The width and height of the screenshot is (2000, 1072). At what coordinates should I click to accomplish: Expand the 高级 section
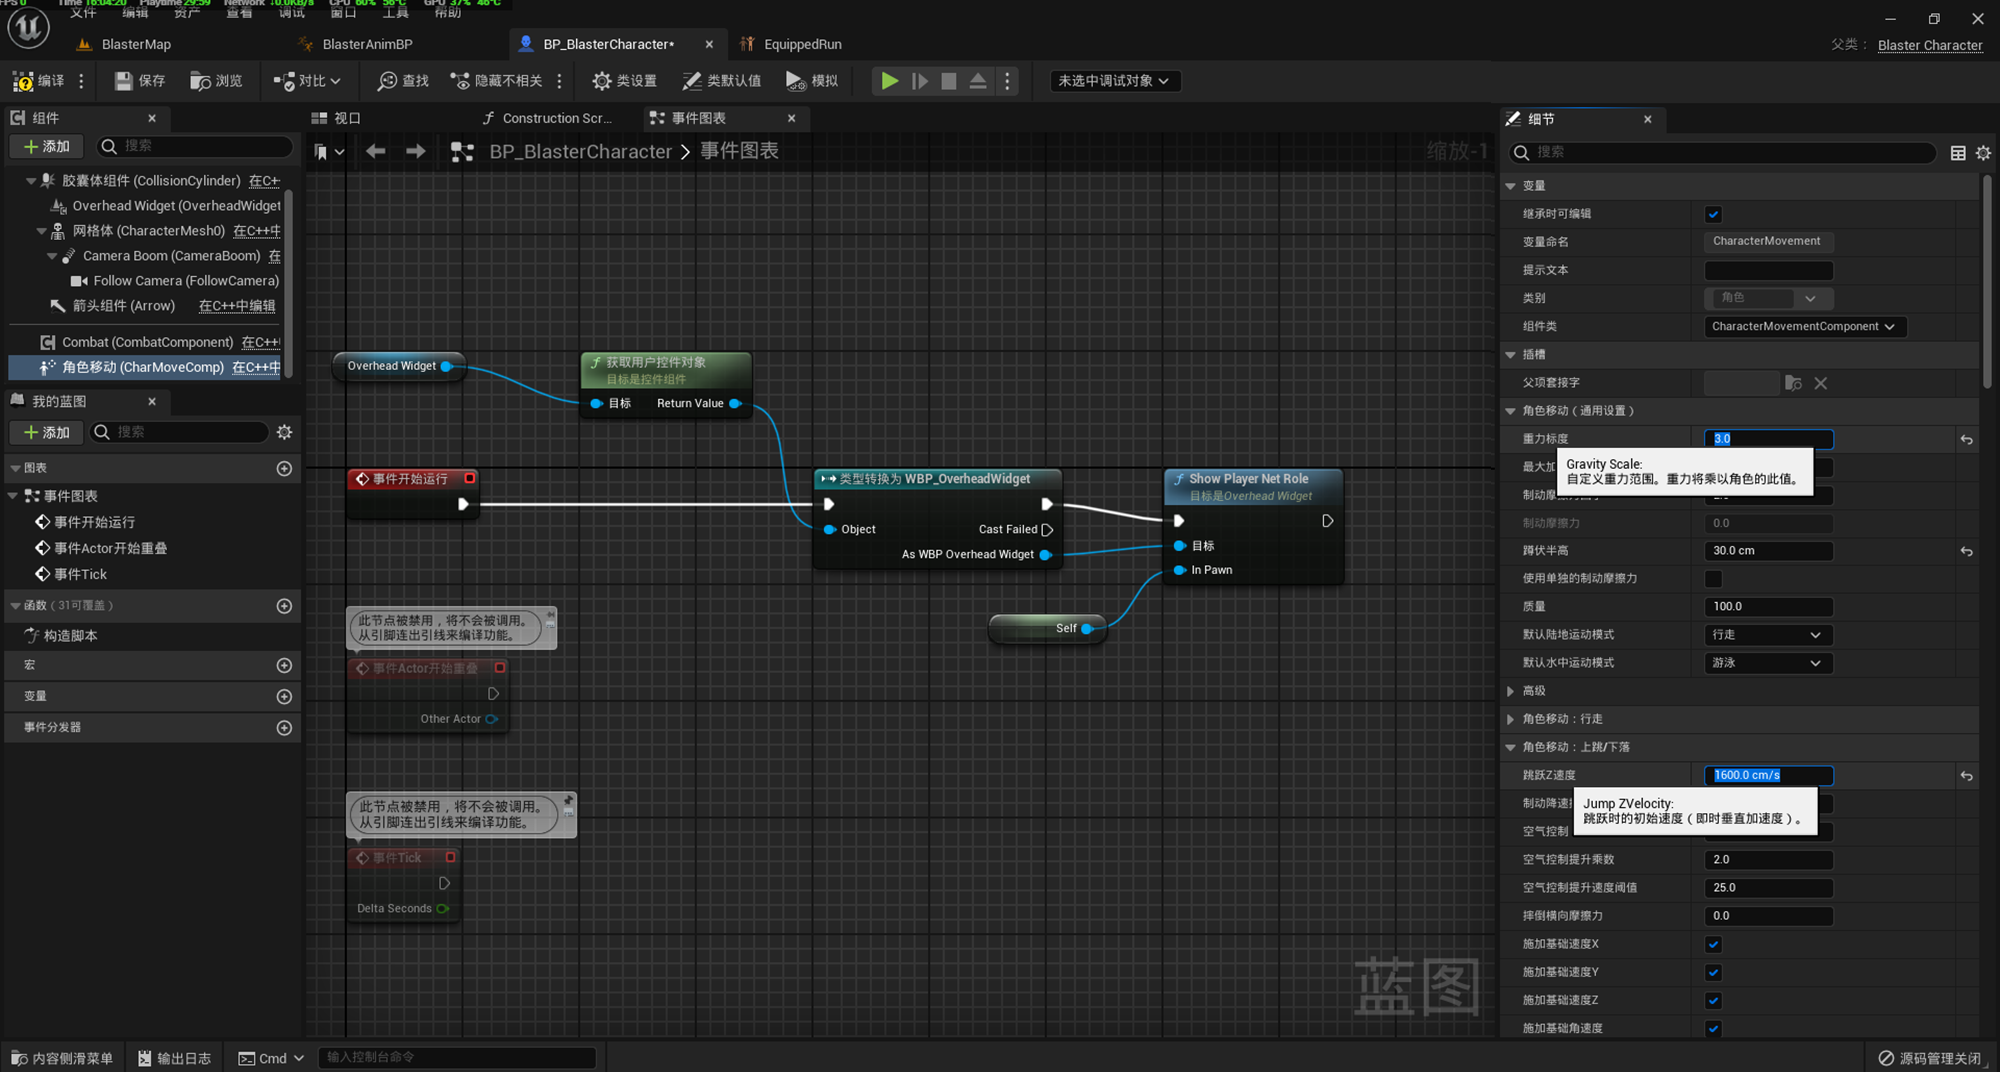(1511, 691)
